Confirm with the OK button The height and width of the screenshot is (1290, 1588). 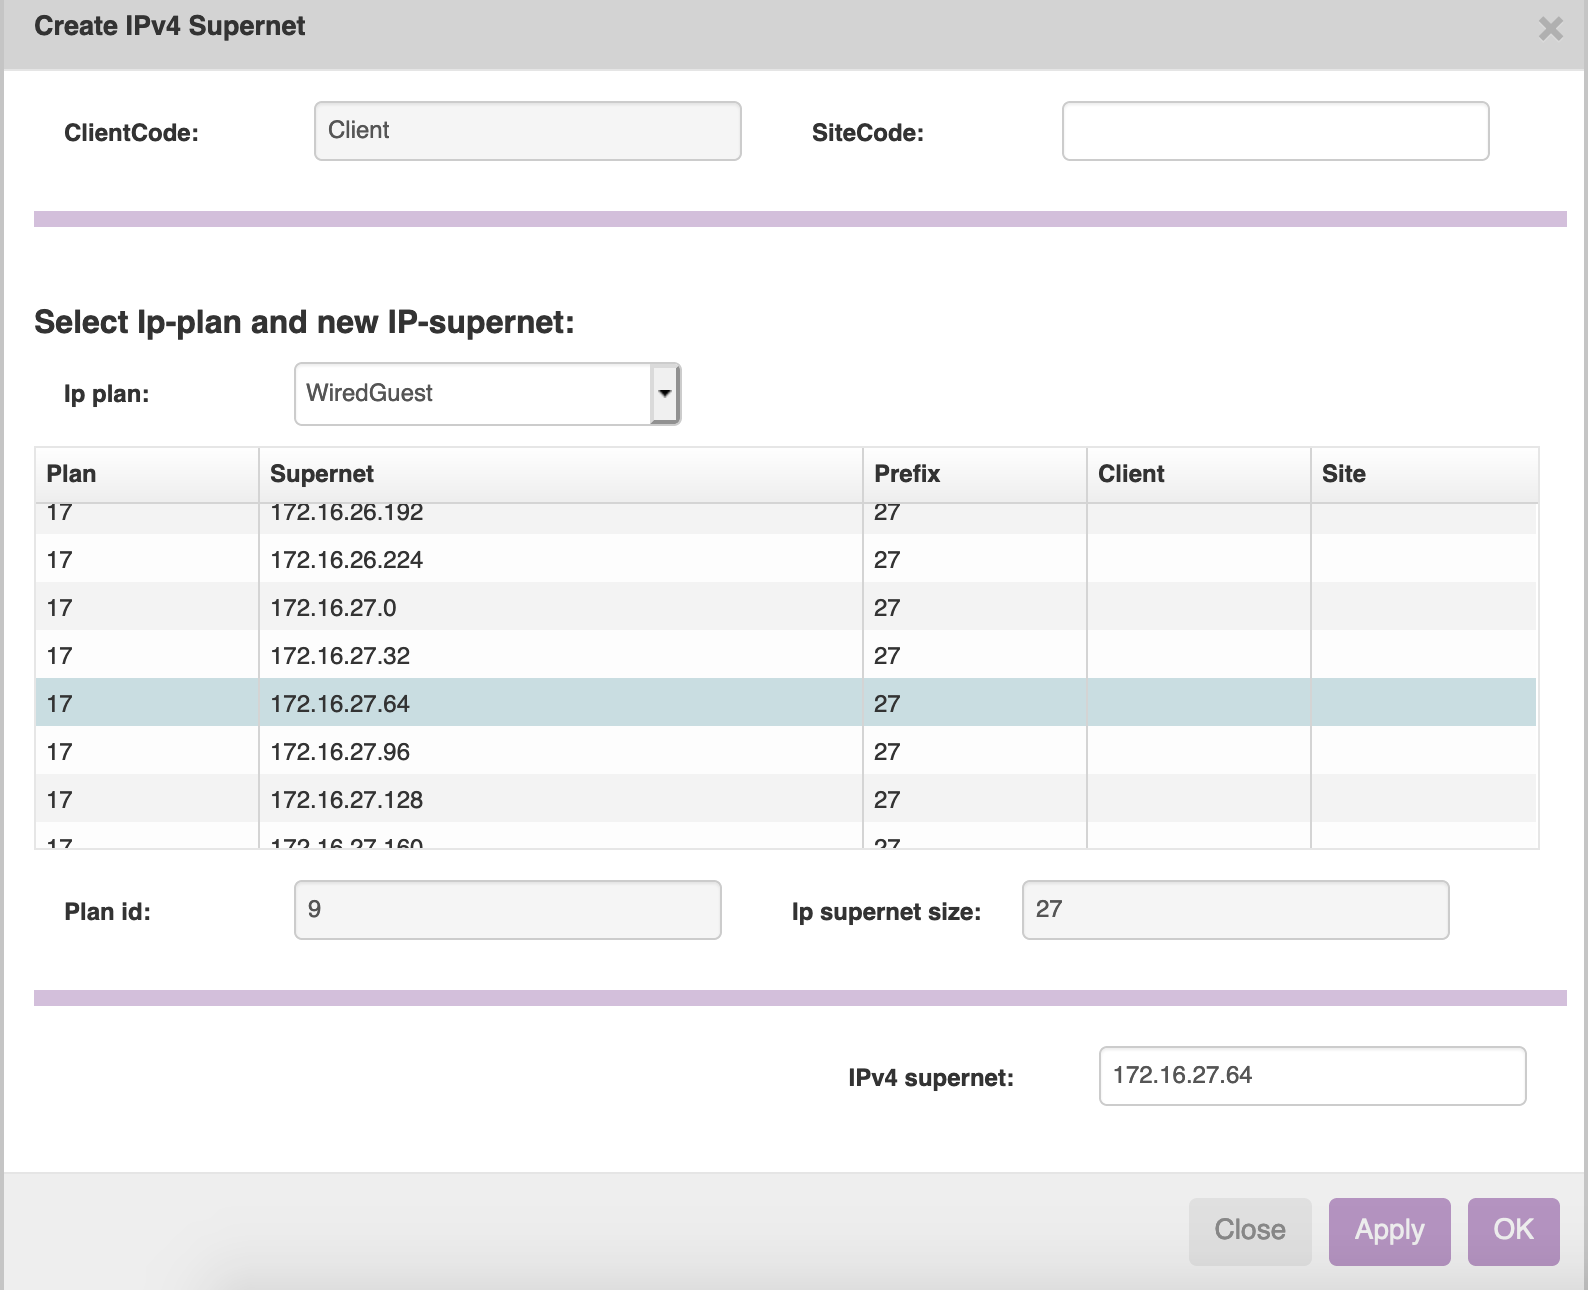point(1512,1231)
